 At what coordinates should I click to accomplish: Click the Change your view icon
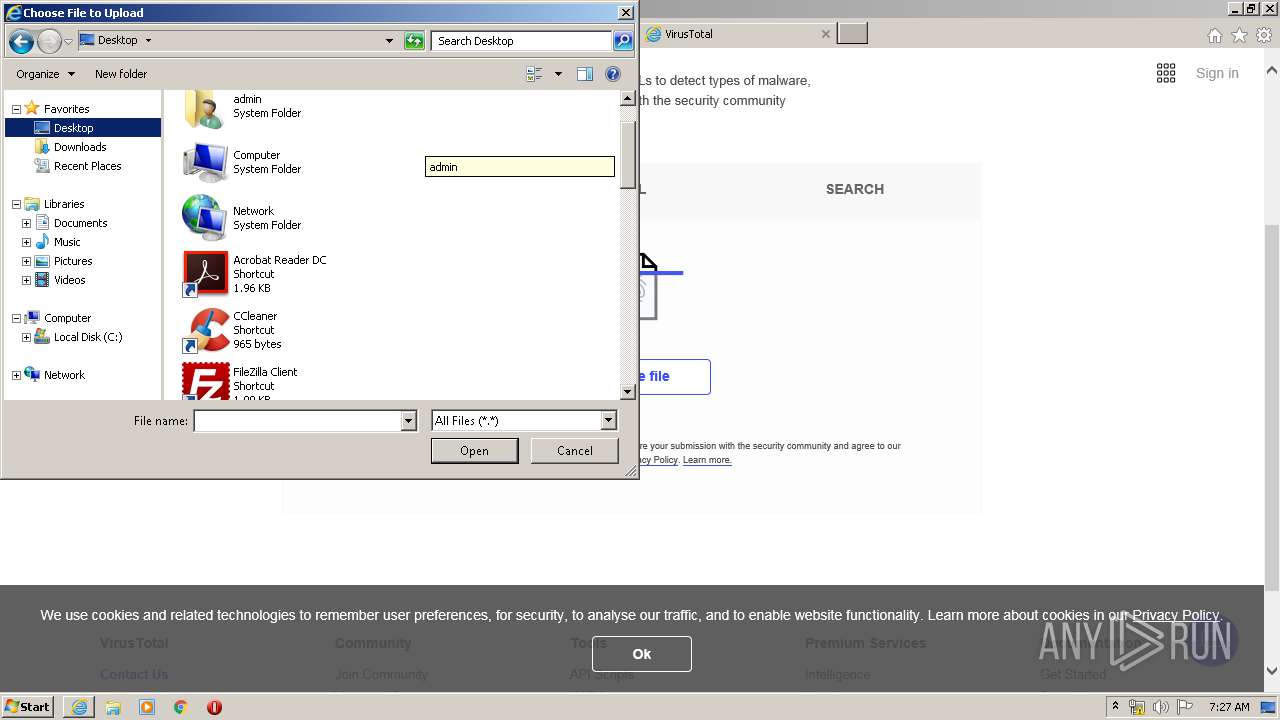[534, 74]
